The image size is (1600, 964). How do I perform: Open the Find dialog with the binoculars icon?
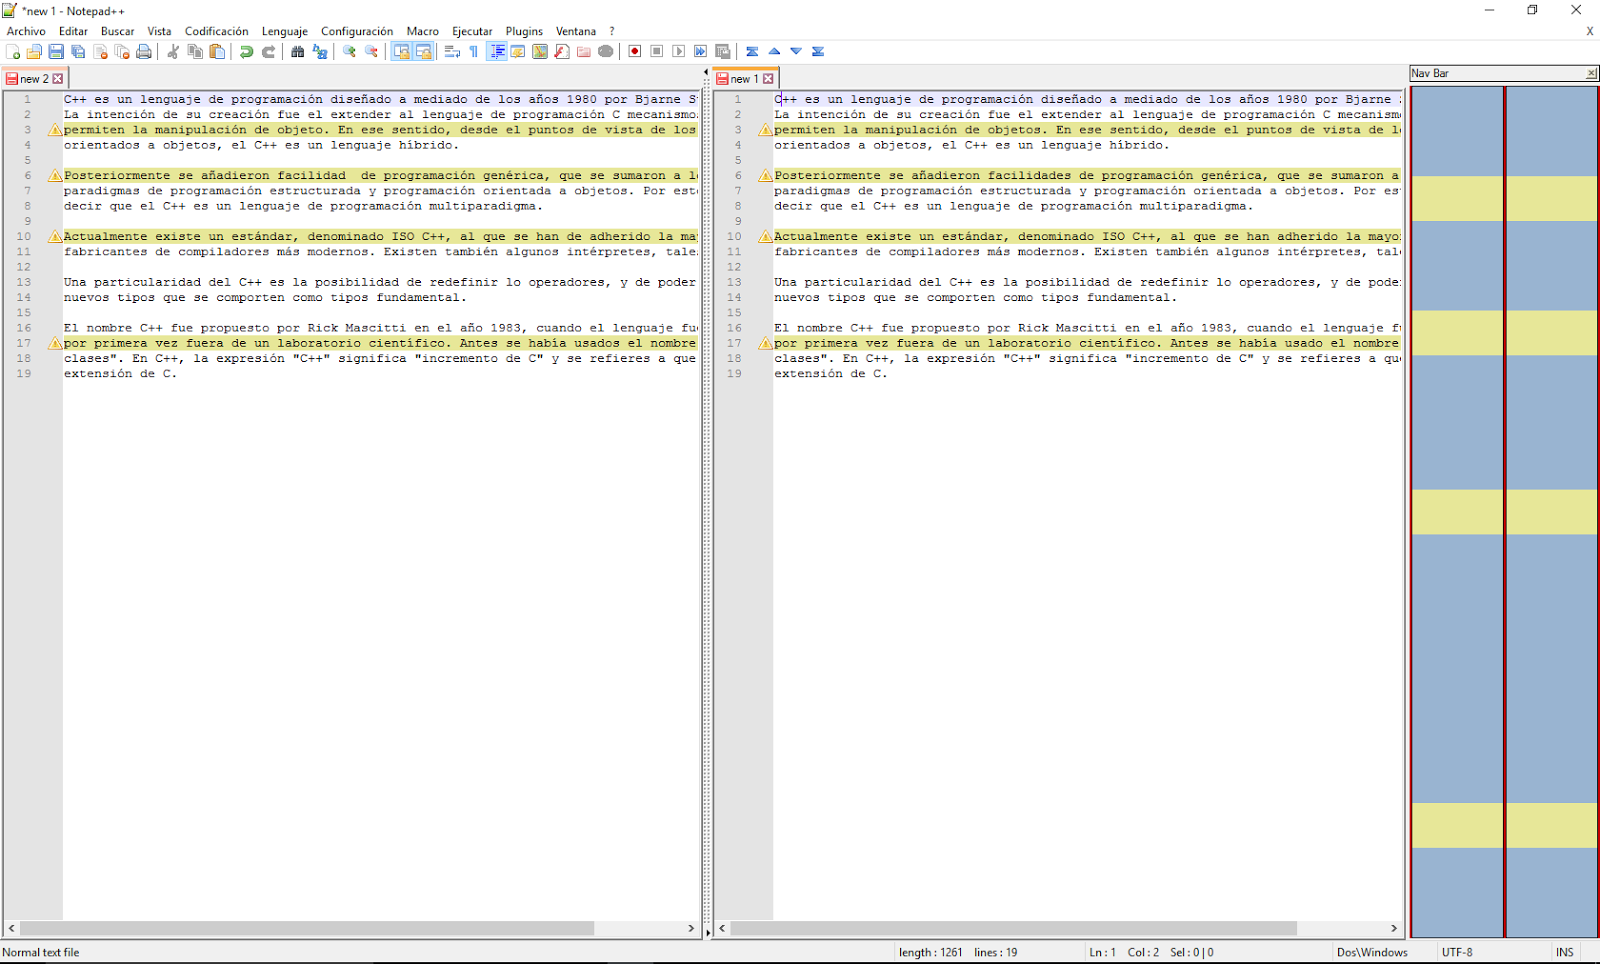pyautogui.click(x=297, y=51)
